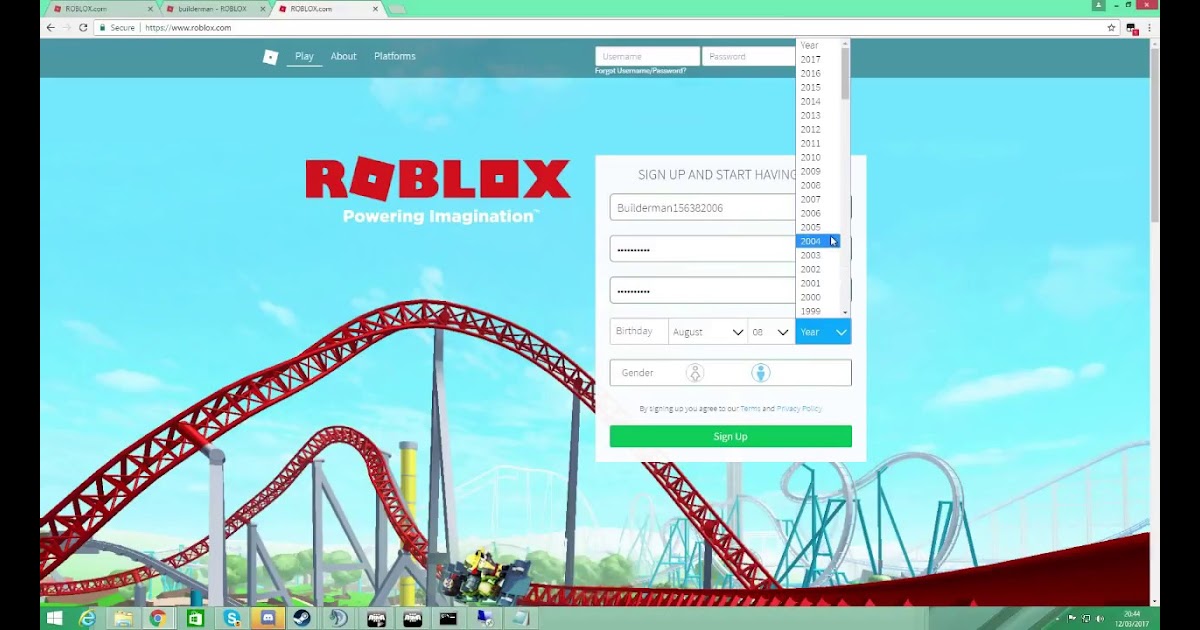The image size is (1200, 630).
Task: Launch Internet Explorer from the taskbar
Action: tap(88, 619)
